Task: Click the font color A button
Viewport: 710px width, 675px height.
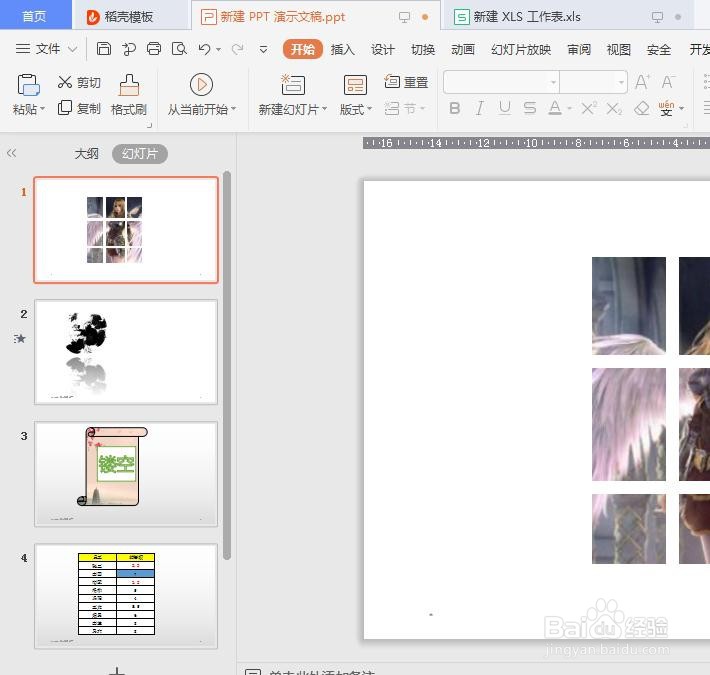Action: (555, 109)
